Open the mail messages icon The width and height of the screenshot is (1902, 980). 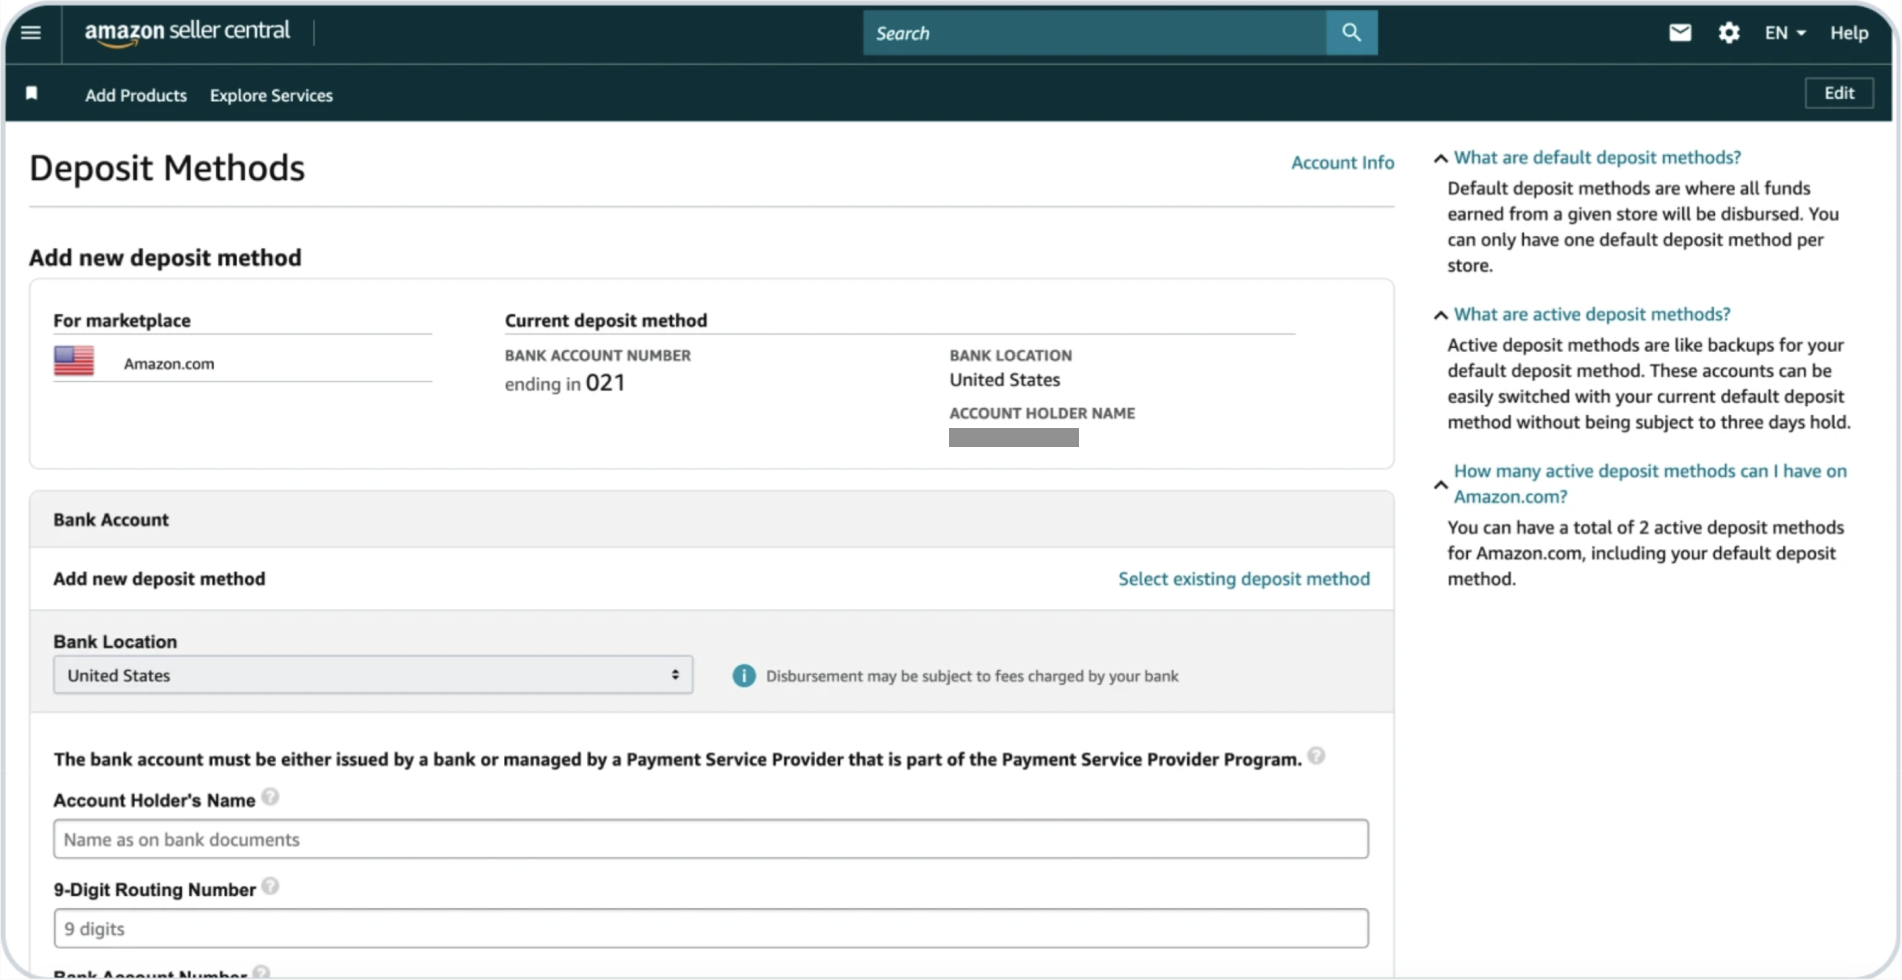(1680, 33)
